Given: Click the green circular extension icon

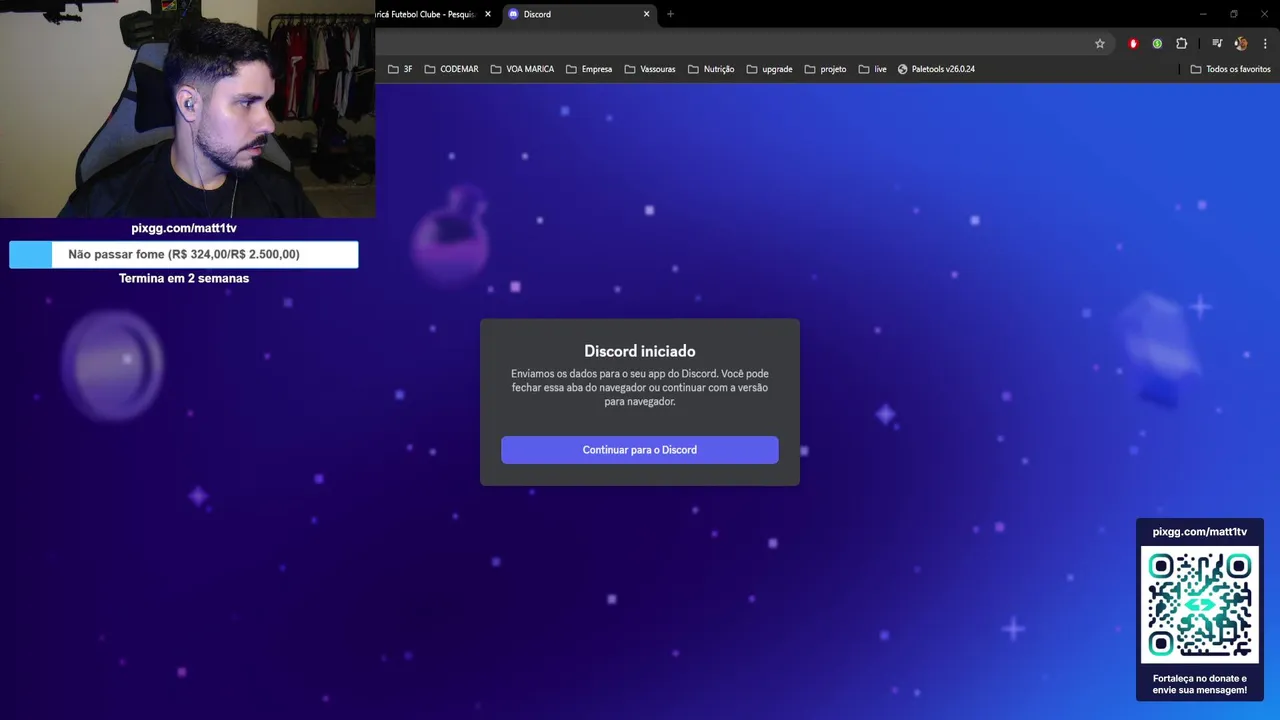Looking at the screenshot, I should (1157, 44).
